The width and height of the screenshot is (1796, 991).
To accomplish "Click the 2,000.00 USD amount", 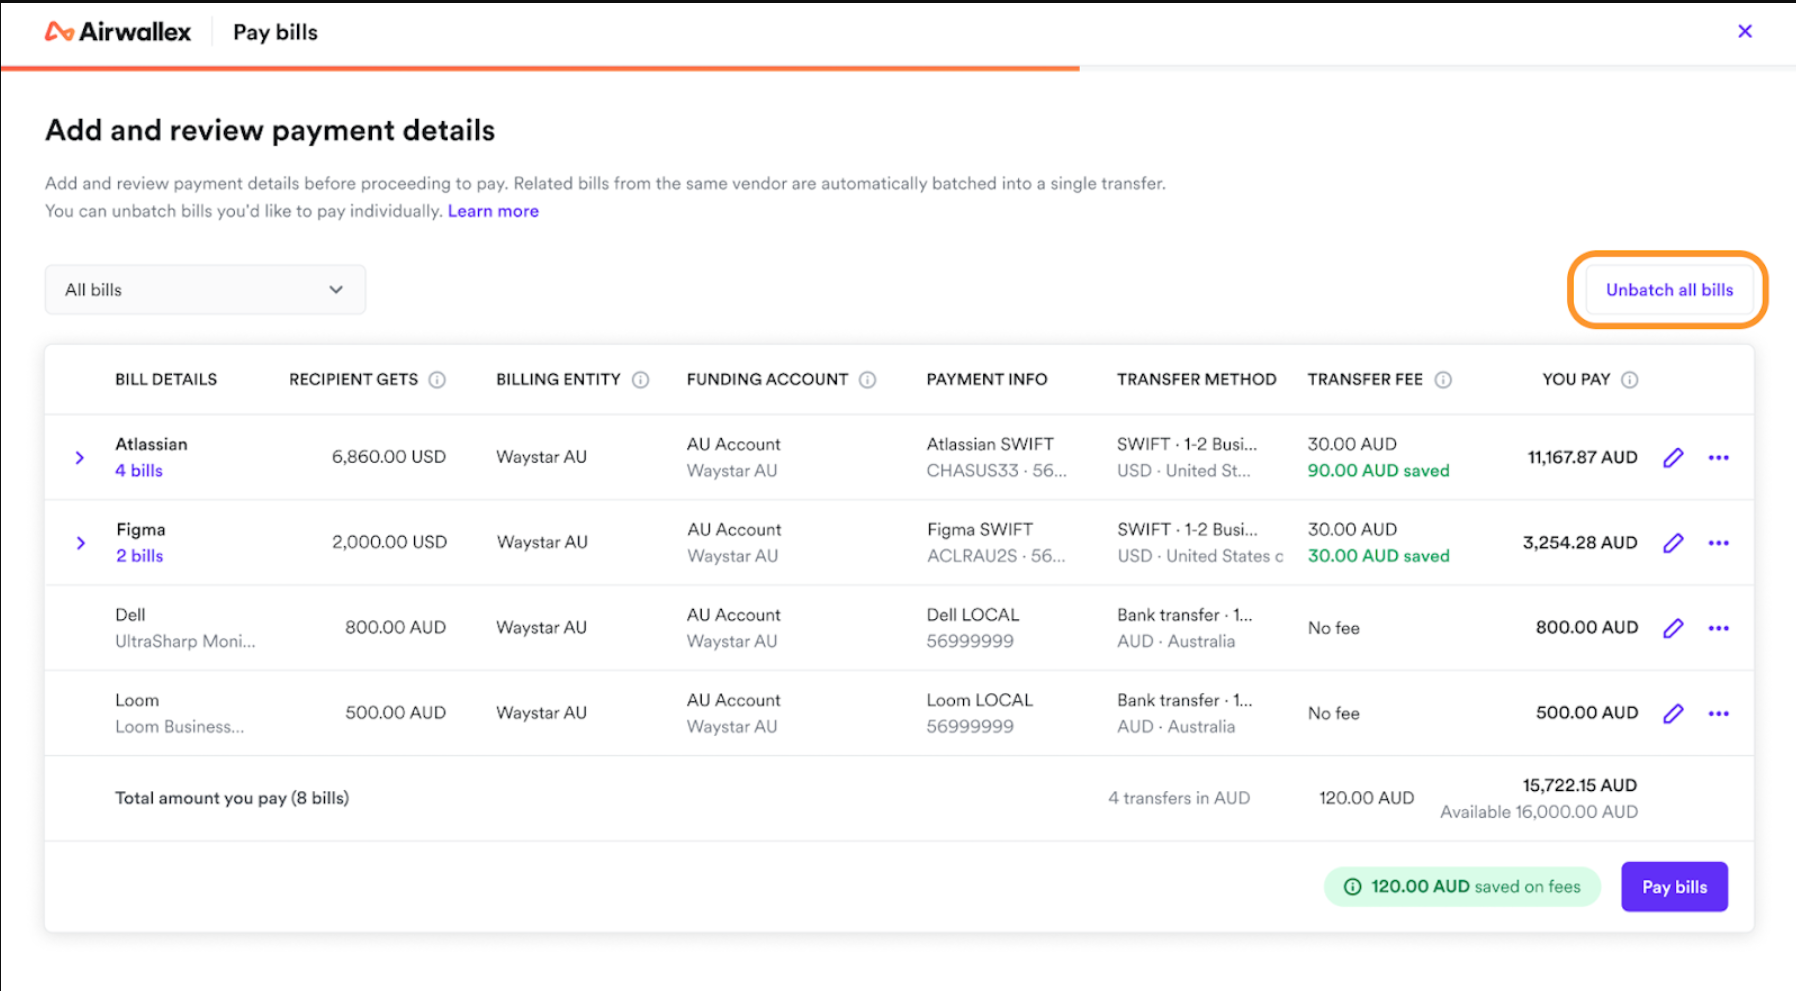I will click(x=389, y=542).
